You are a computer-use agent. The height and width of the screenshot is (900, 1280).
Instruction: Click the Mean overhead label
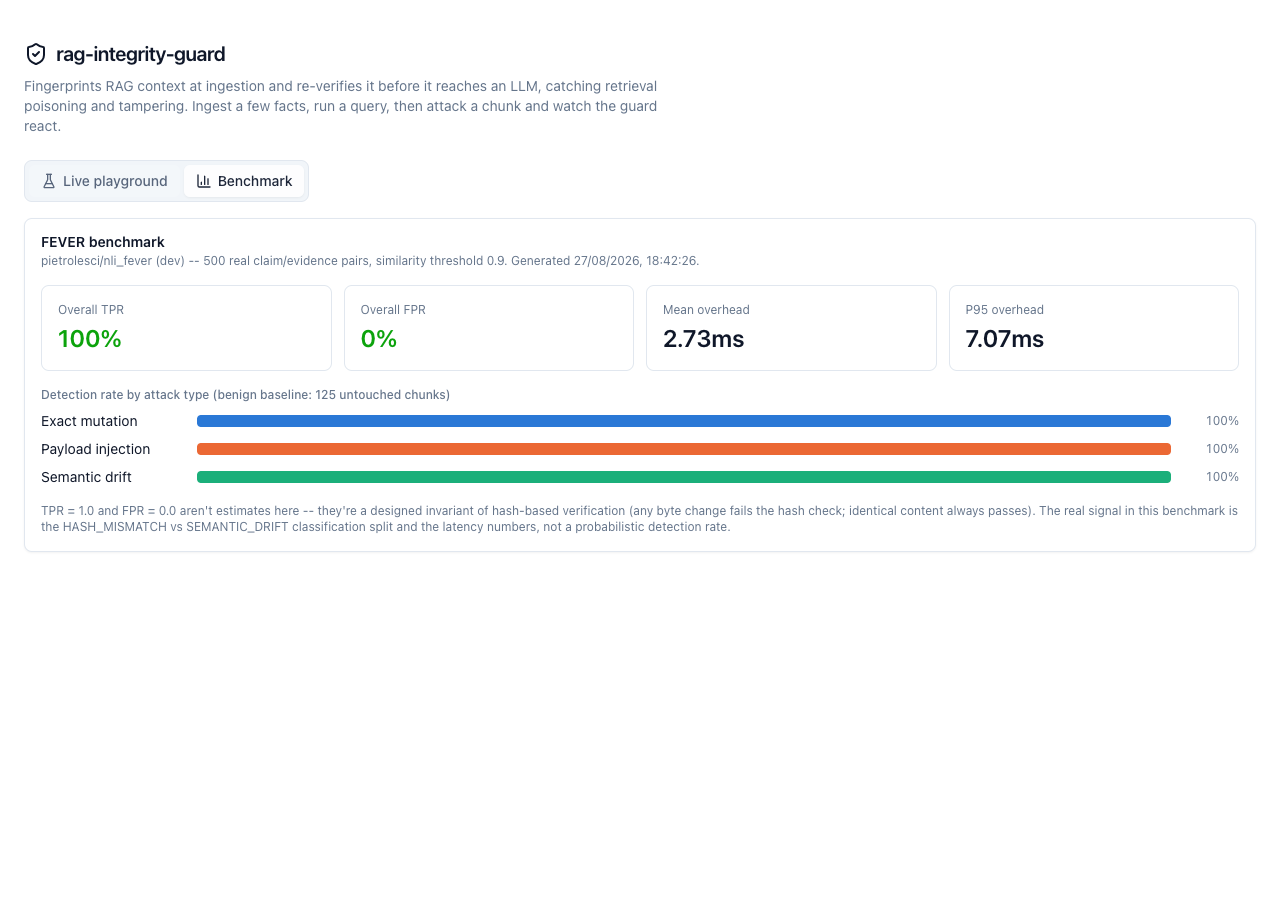point(706,310)
